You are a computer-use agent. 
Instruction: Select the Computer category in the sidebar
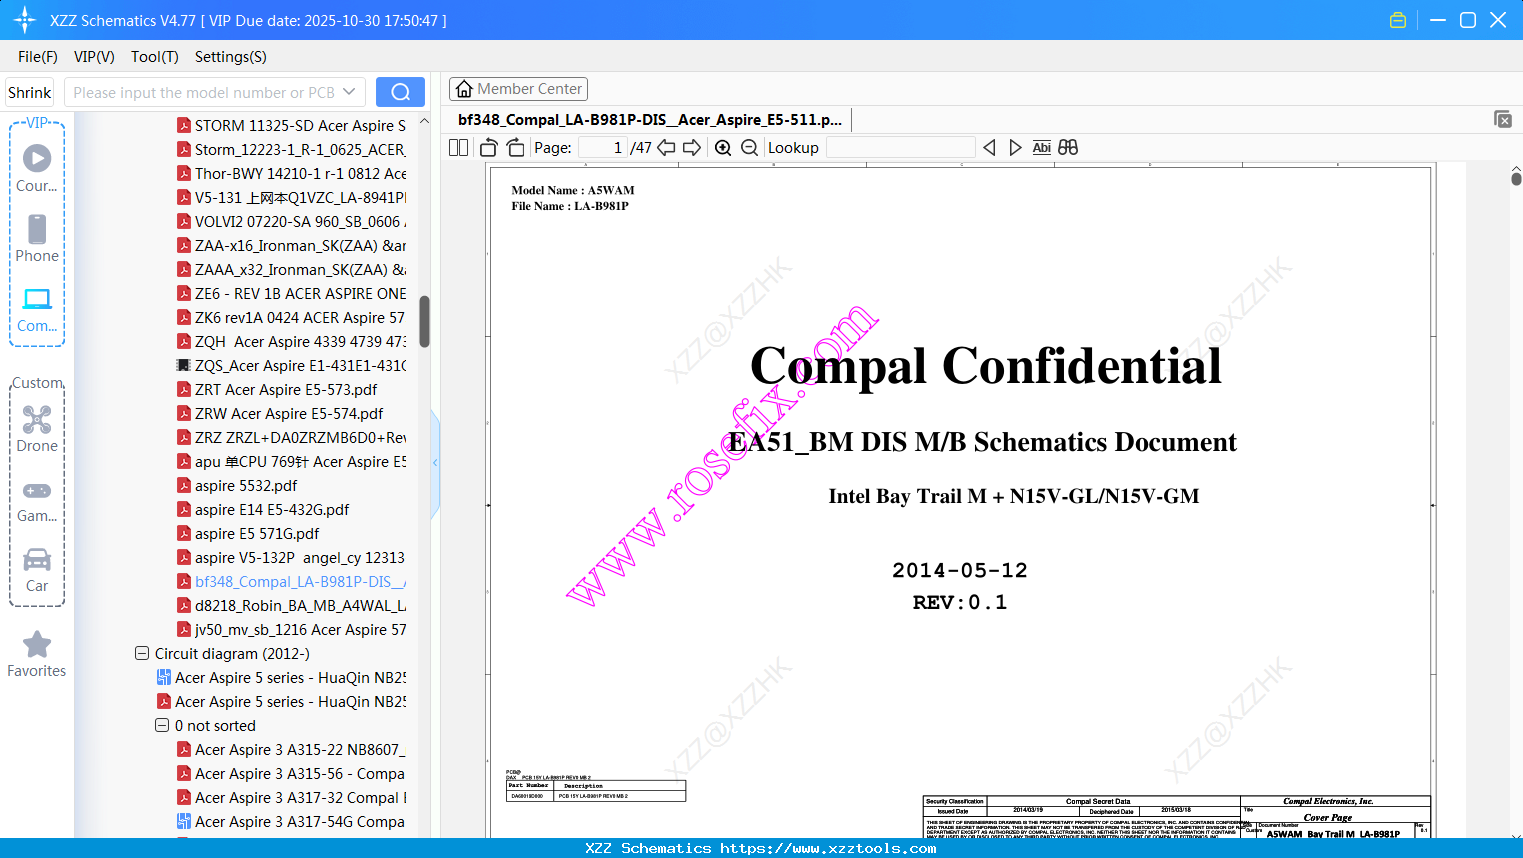[37, 309]
